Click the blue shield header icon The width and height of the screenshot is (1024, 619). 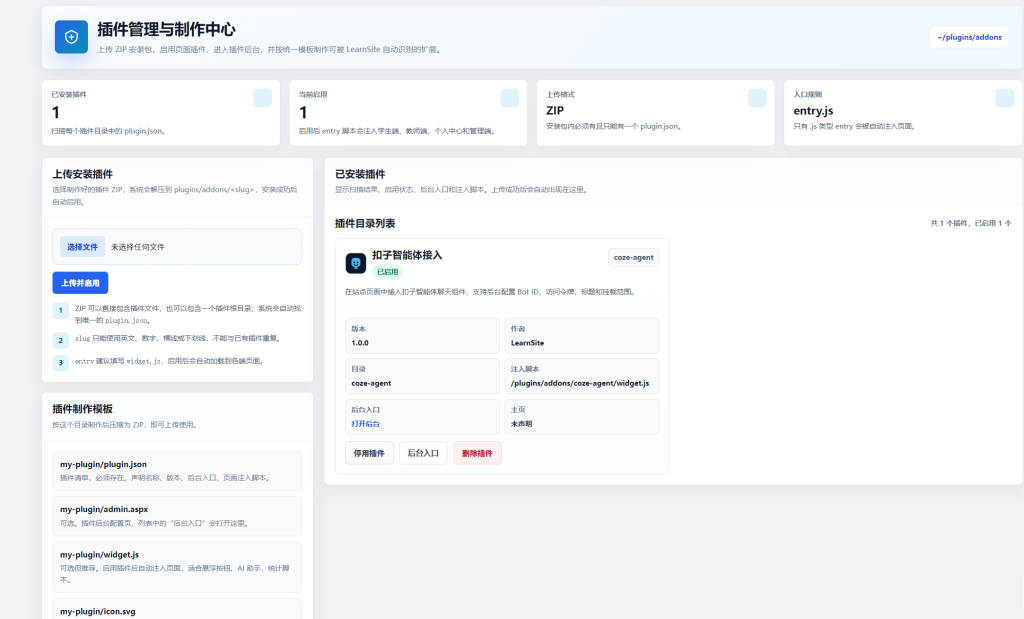point(71,37)
